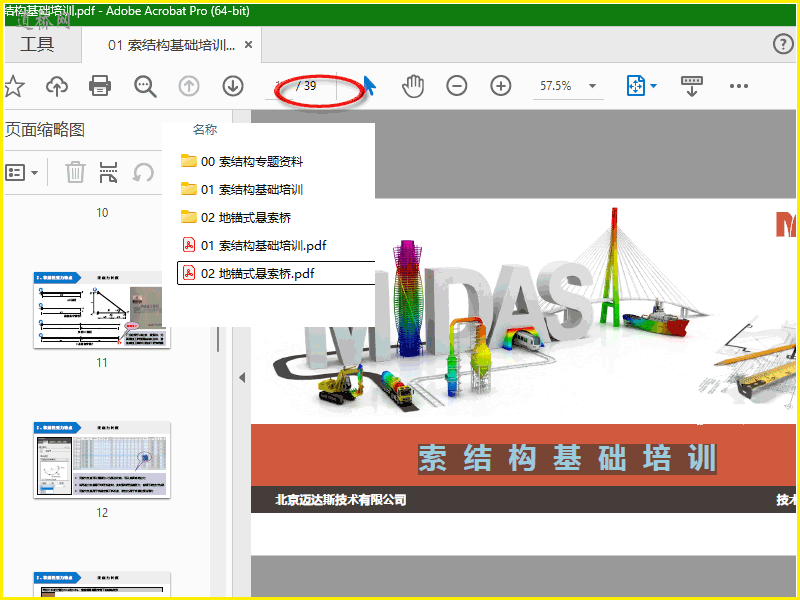Click the folder icon of 02 地锚式悬索桥 folder
Image resolution: width=800 pixels, height=600 pixels.
tap(189, 217)
